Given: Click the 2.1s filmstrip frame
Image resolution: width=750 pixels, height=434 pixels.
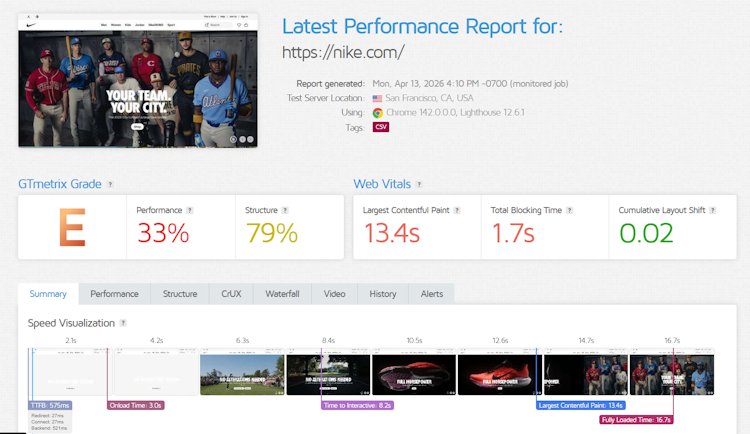Looking at the screenshot, I should click(70, 372).
